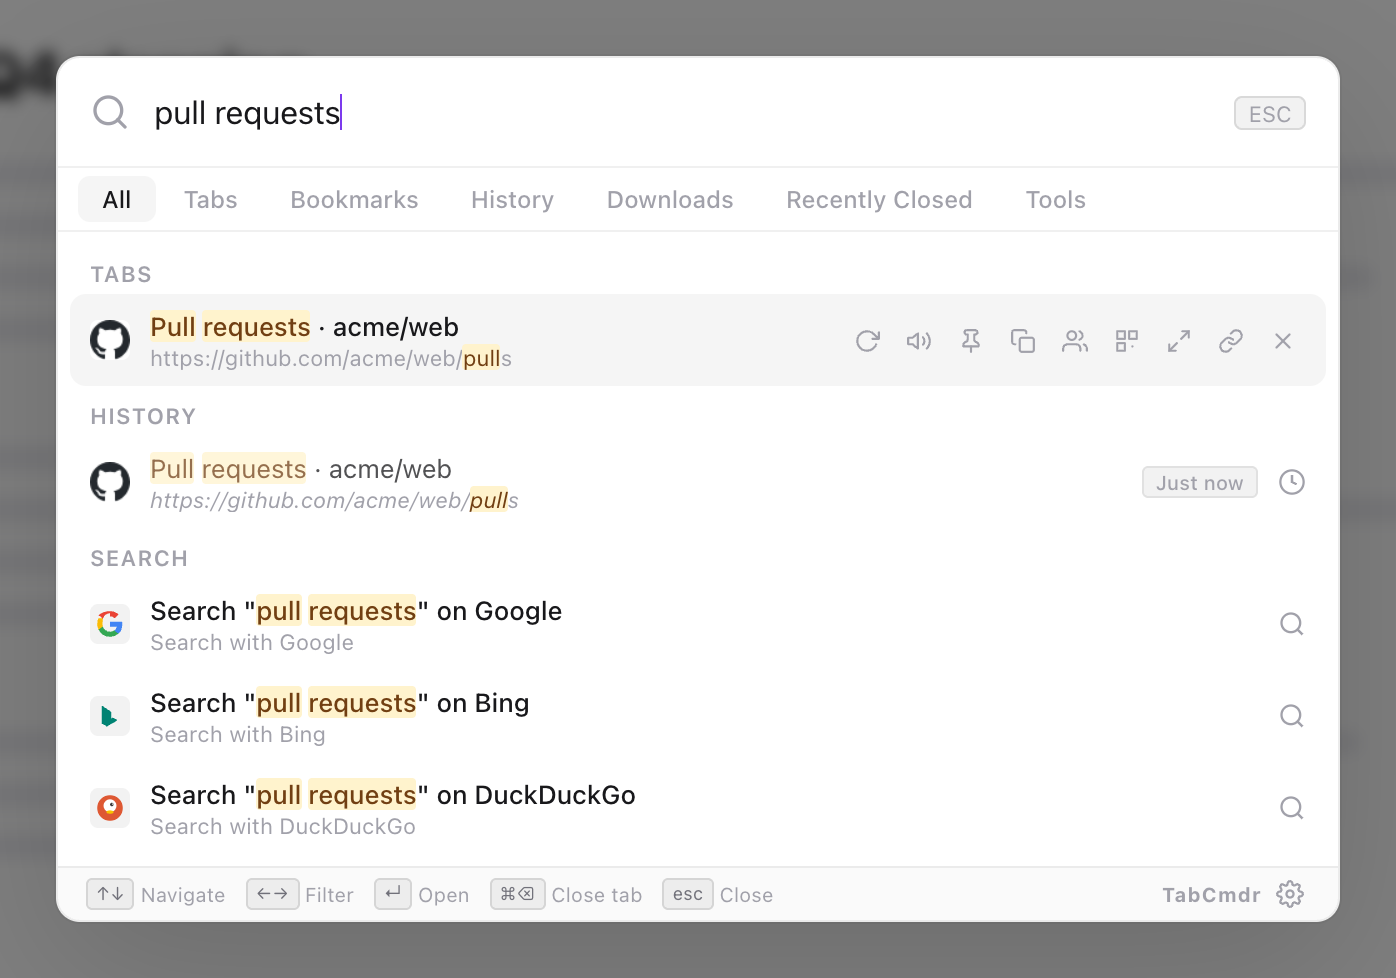This screenshot has height=978, width=1396.
Task: Switch to the Downloads filter
Action: (670, 200)
